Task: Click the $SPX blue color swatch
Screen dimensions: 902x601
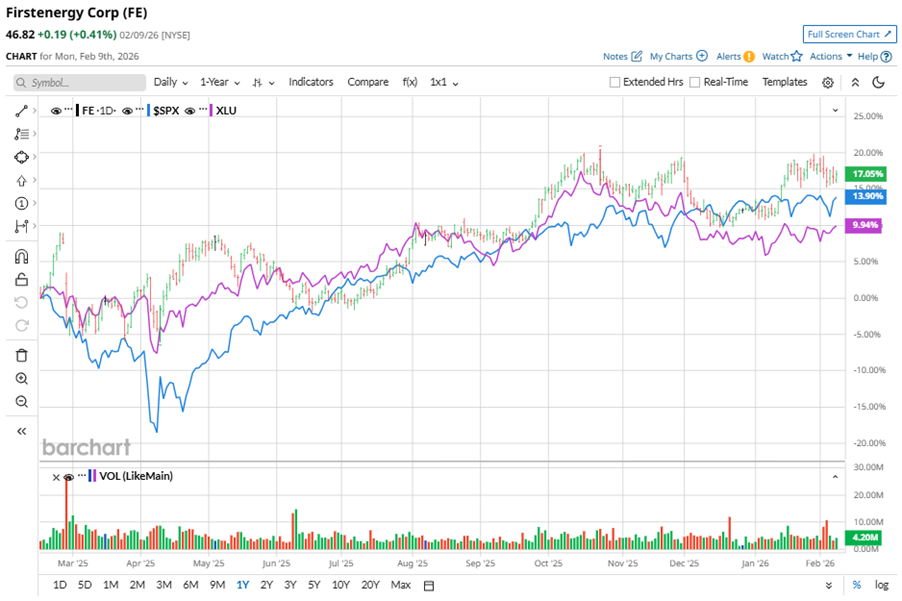Action: coord(148,110)
